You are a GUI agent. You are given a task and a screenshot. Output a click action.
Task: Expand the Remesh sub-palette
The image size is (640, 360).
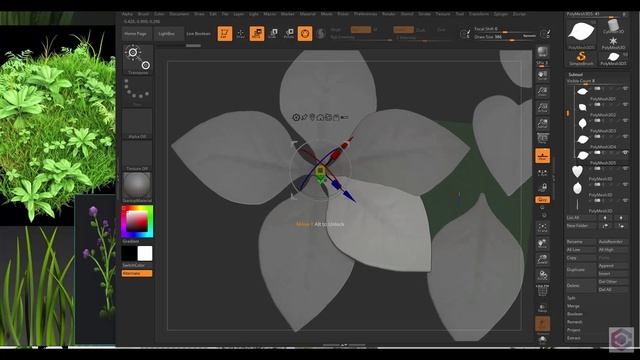[574, 322]
